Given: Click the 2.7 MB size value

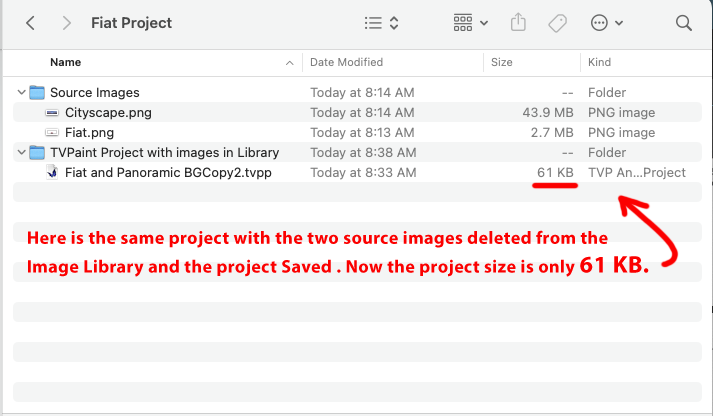Looking at the screenshot, I should click(552, 132).
